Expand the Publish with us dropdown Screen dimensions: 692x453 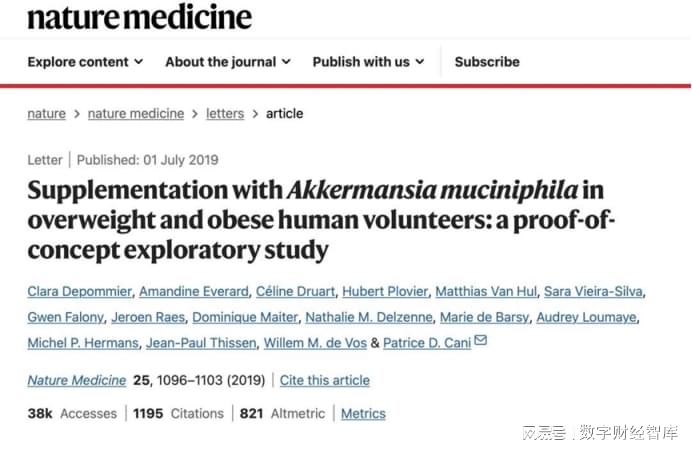[369, 62]
